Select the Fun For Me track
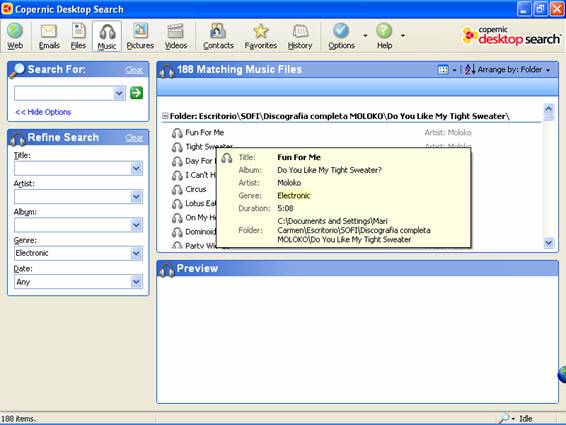566x425 pixels. pyautogui.click(x=204, y=133)
